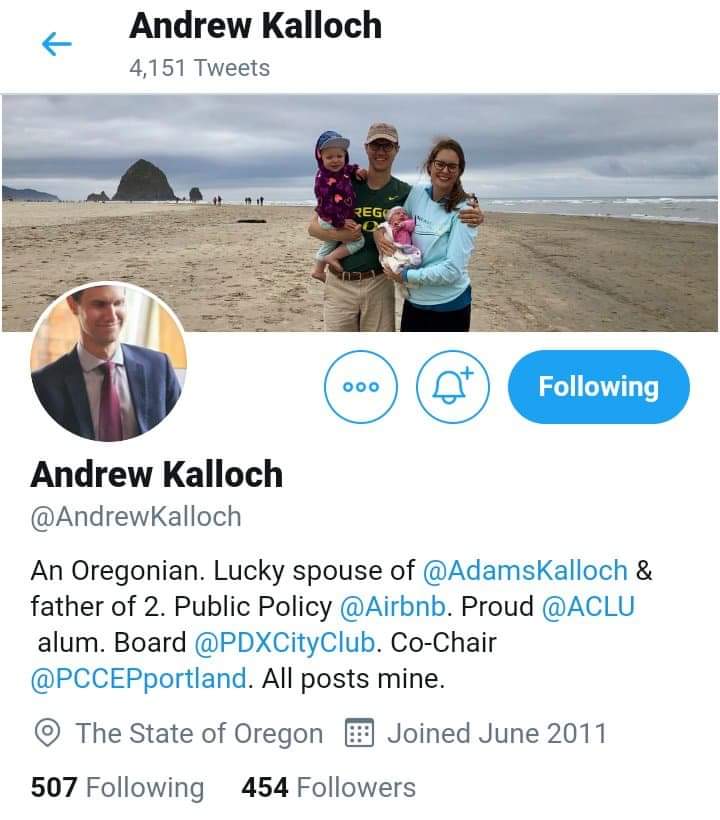View the 454 Followers list
This screenshot has height=820, width=720.
(x=328, y=787)
